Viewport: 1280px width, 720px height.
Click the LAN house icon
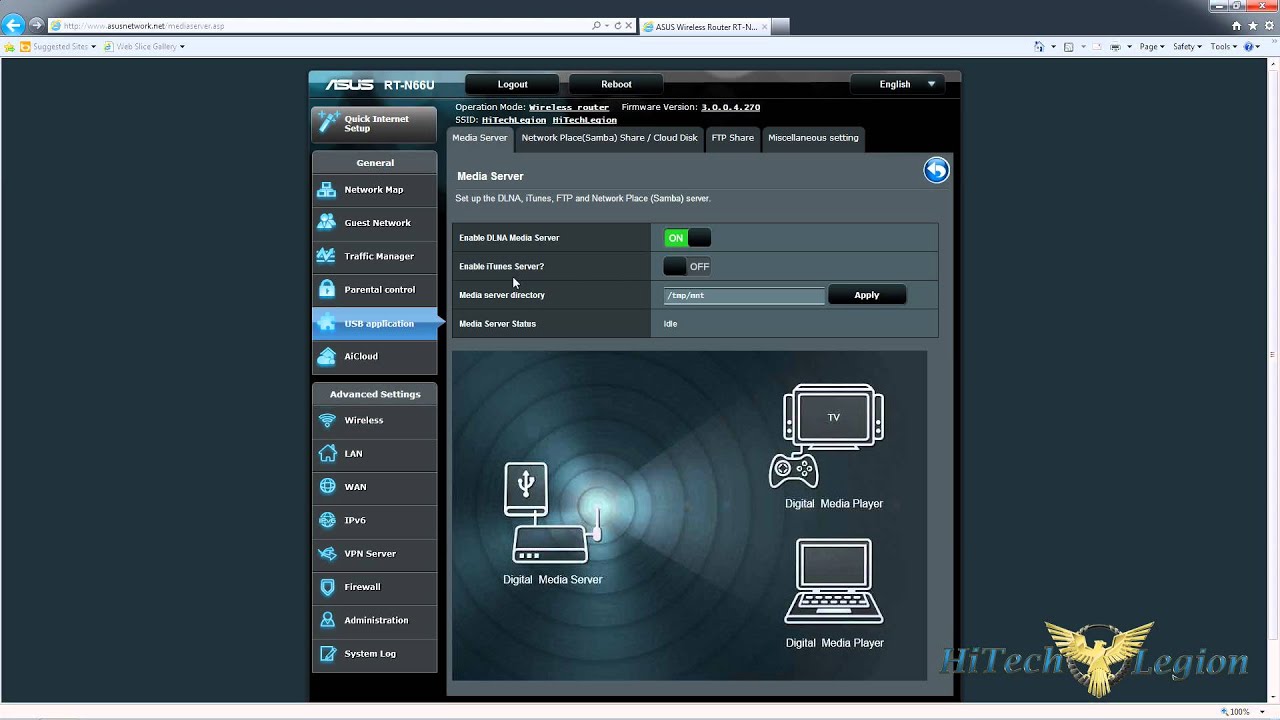pos(327,453)
